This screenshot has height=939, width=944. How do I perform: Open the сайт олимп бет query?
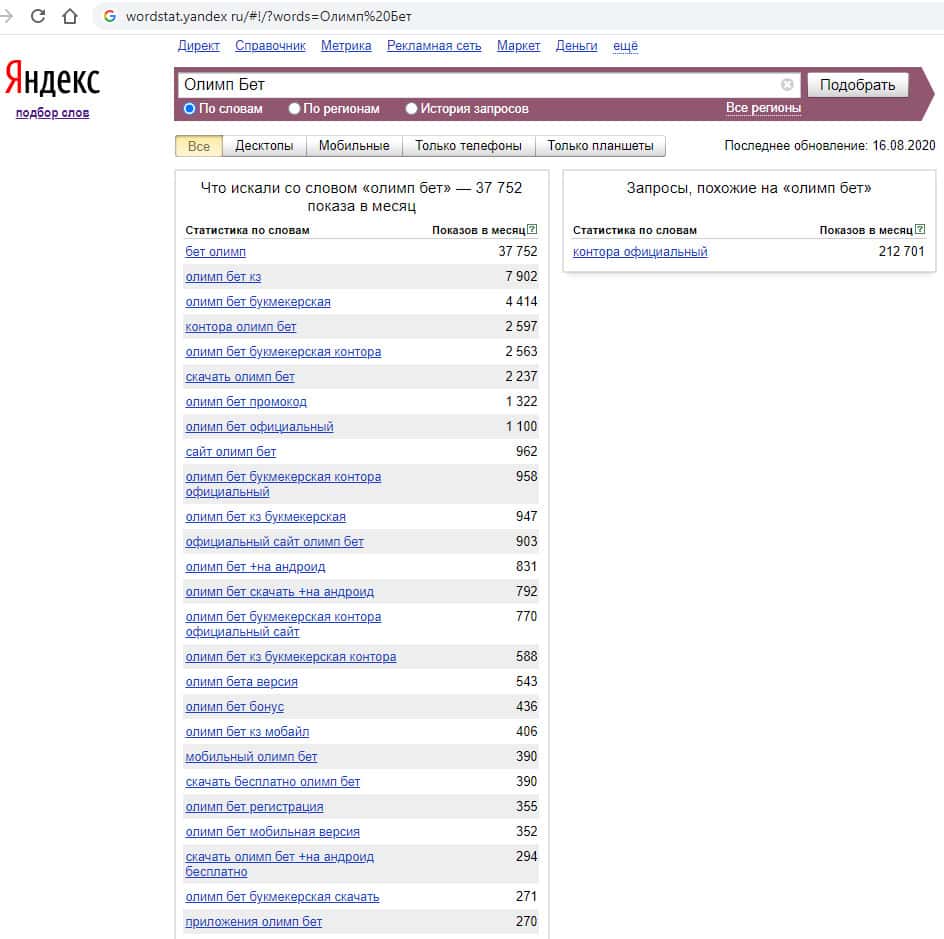tap(231, 451)
